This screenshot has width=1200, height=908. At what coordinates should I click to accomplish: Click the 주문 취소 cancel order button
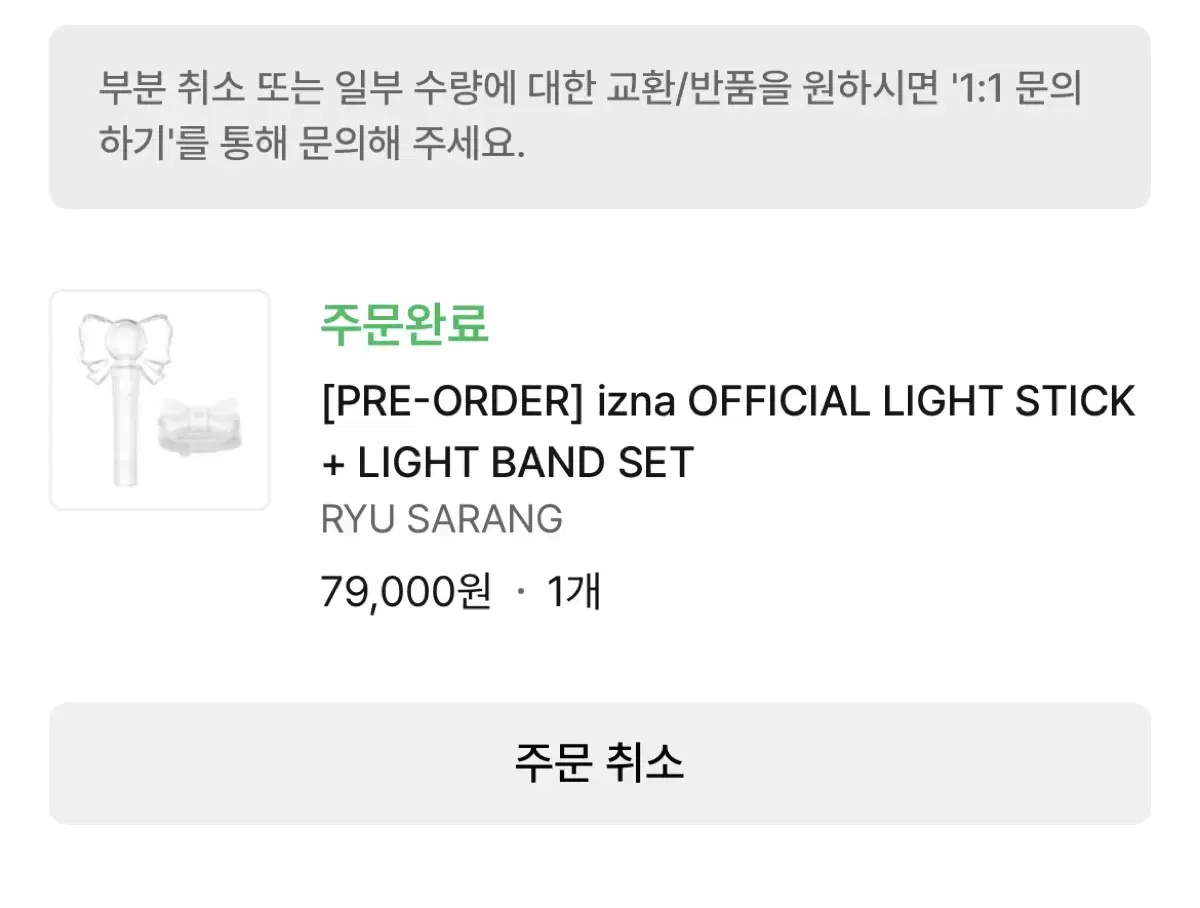tap(600, 762)
